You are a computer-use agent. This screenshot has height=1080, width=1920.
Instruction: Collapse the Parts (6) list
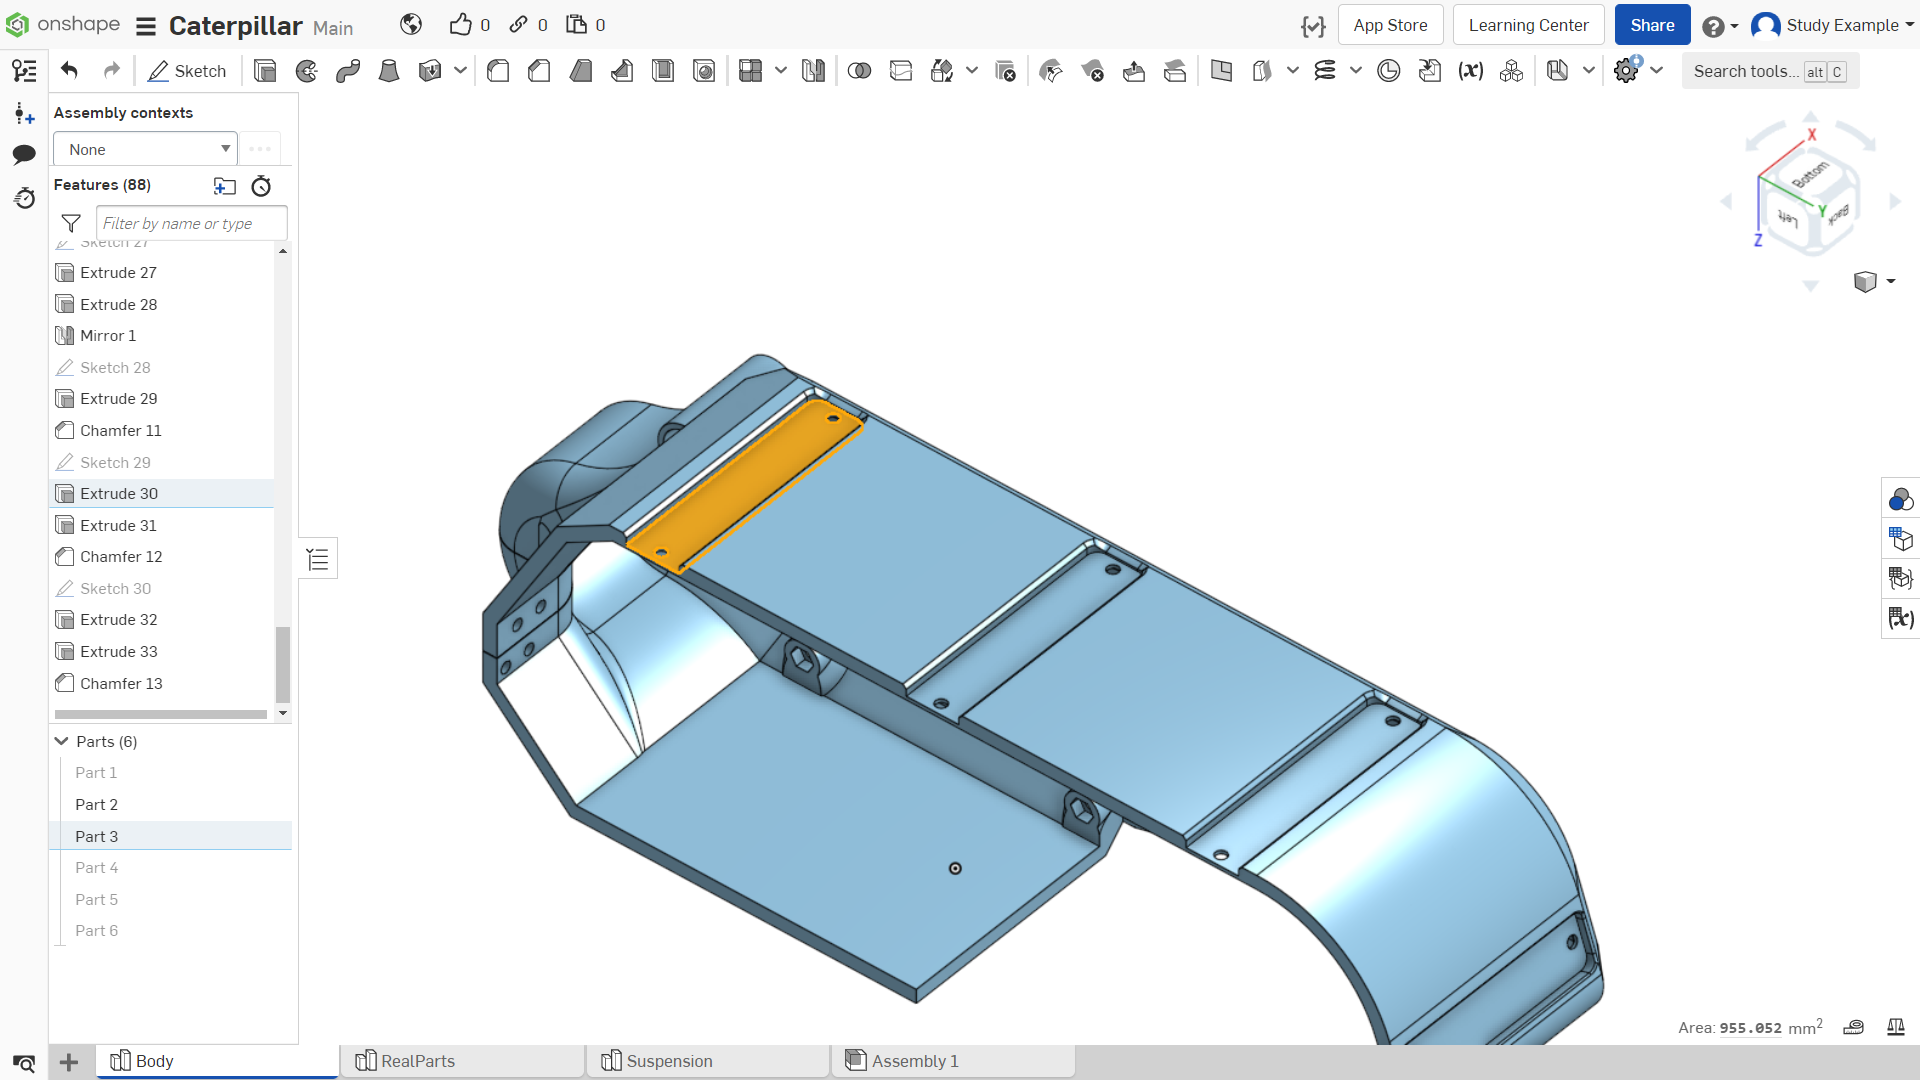point(62,741)
